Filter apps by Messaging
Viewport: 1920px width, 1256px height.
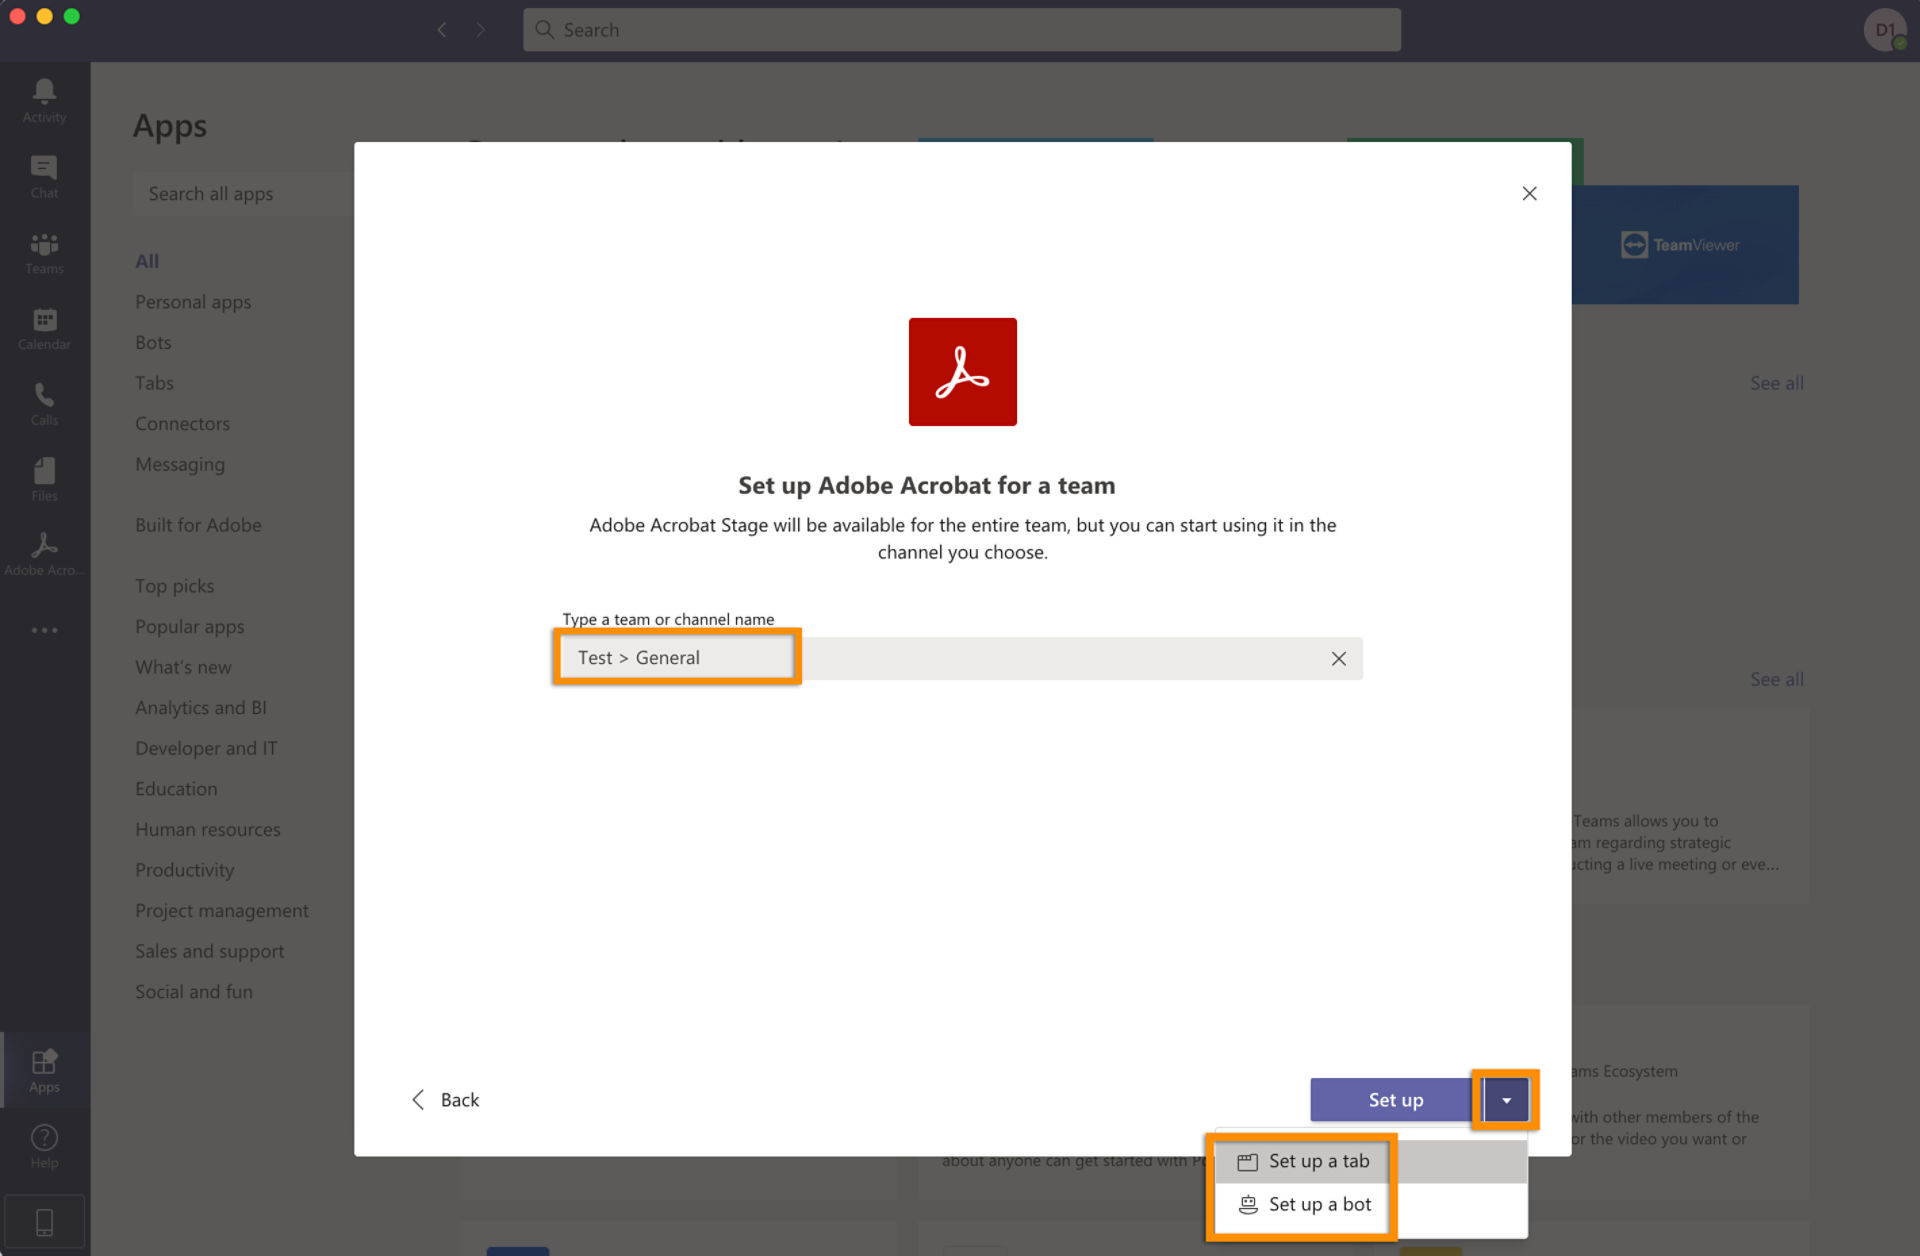180,464
